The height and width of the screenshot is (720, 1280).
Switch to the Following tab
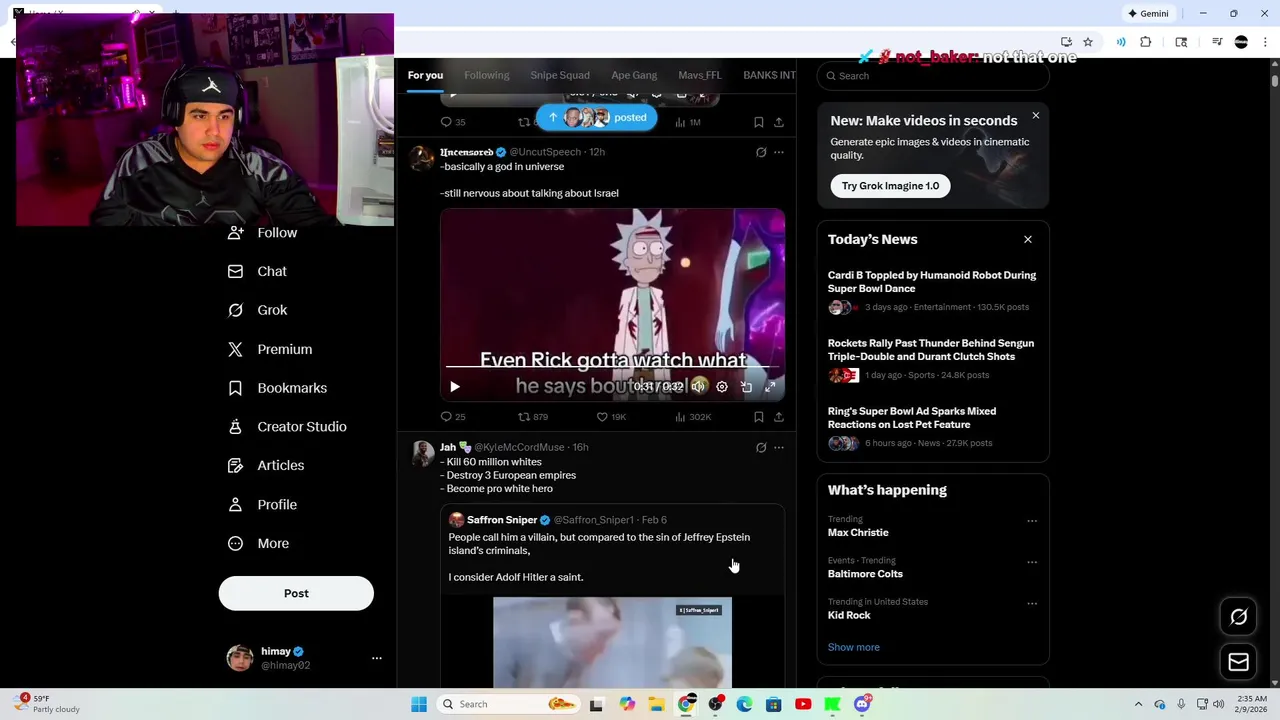[487, 75]
